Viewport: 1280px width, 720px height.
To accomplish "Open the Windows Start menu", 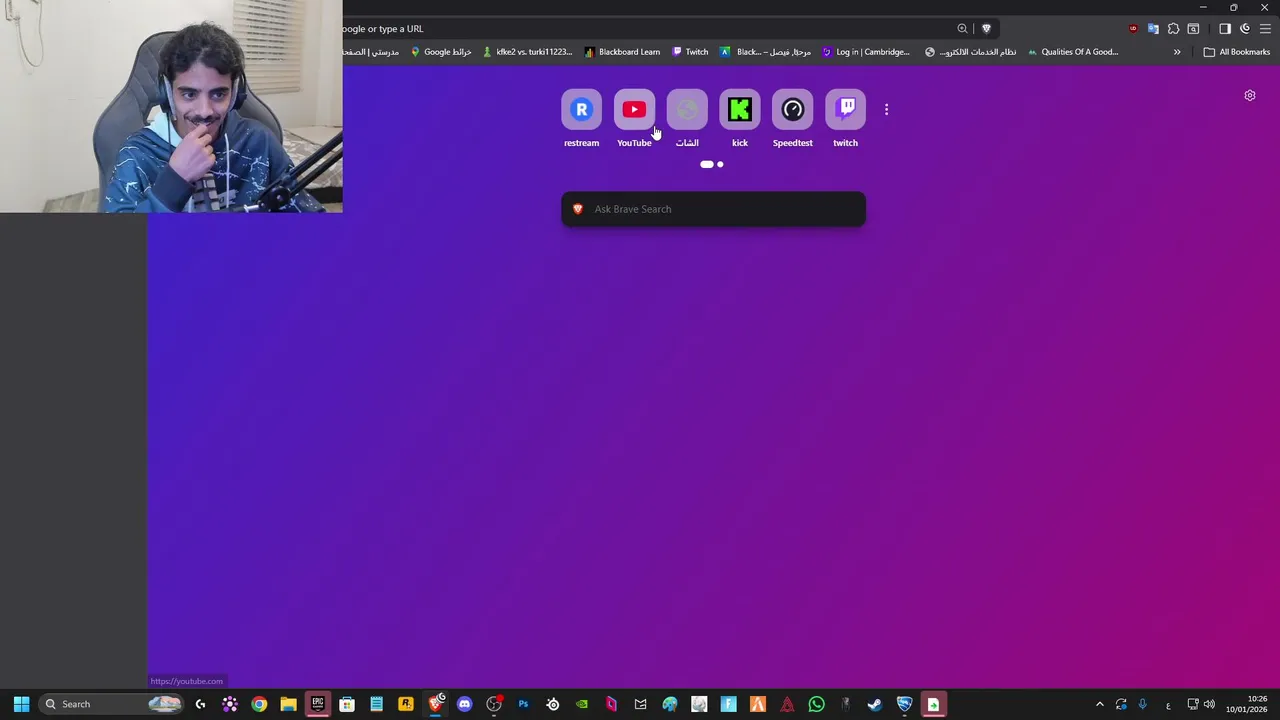I will 21,704.
